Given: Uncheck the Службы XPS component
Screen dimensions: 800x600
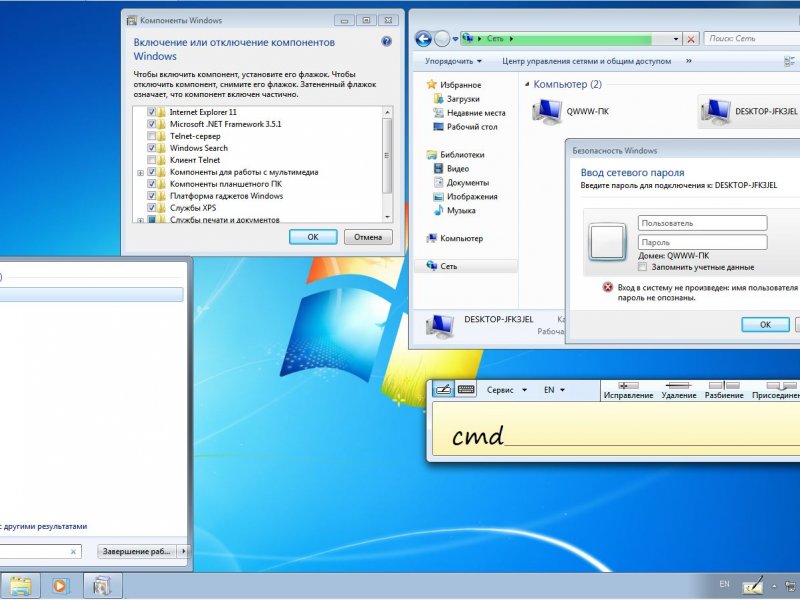Looking at the screenshot, I should (152, 208).
